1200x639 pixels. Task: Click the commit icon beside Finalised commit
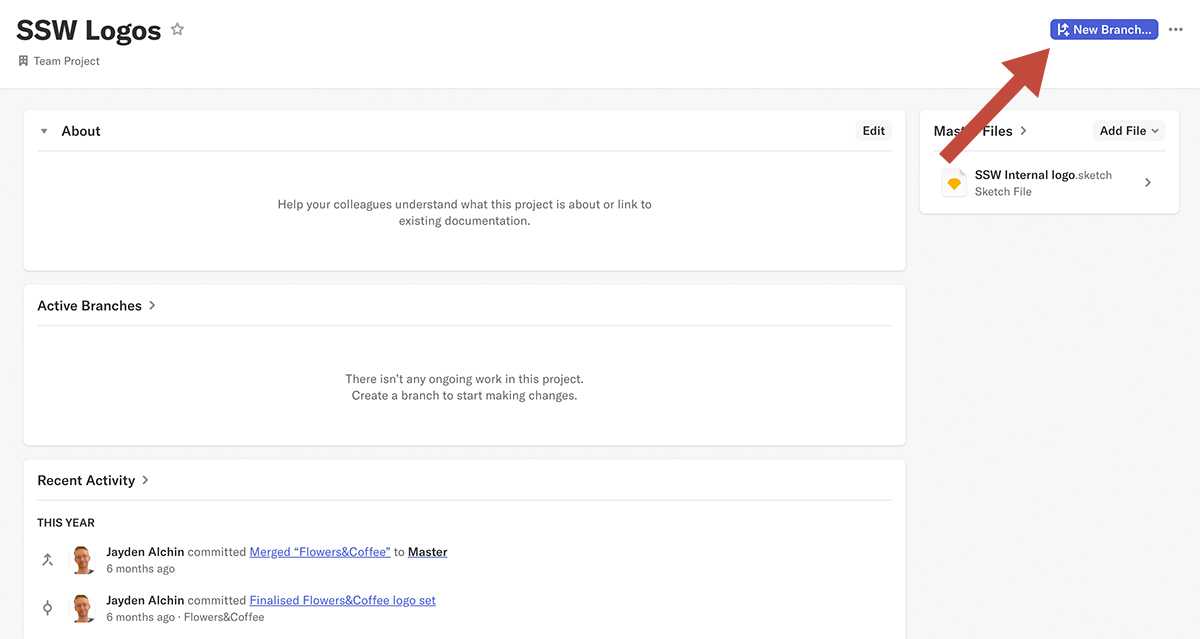[x=47, y=608]
